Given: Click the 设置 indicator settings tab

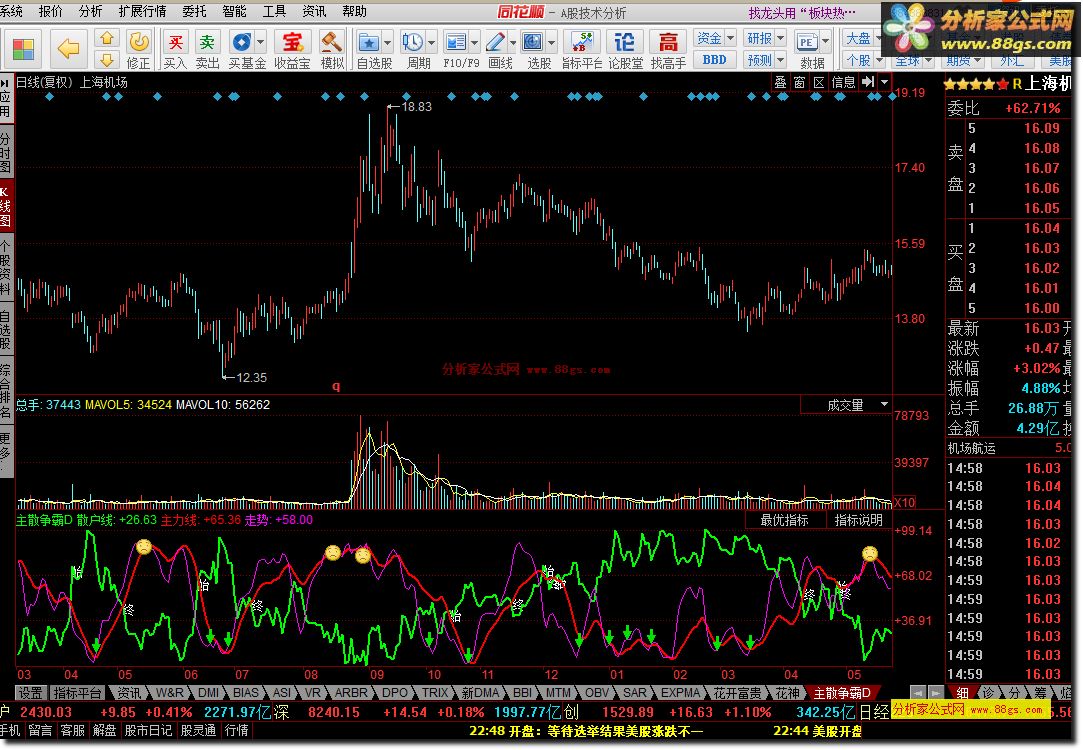Looking at the screenshot, I should pos(30,693).
